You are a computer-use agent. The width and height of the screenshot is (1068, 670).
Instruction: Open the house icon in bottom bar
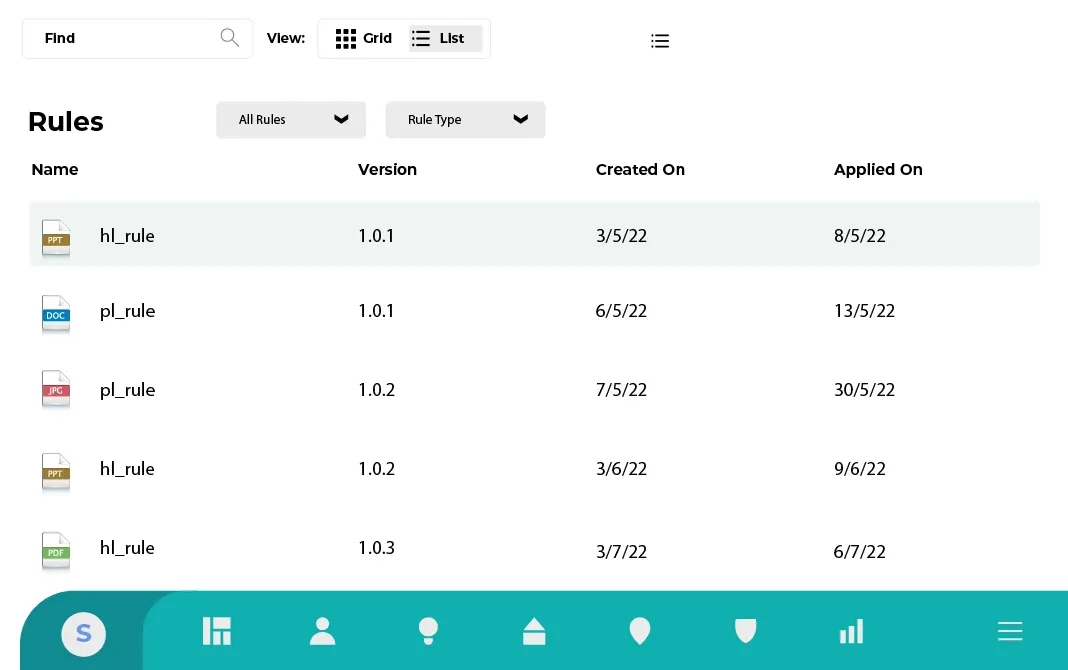[534, 631]
